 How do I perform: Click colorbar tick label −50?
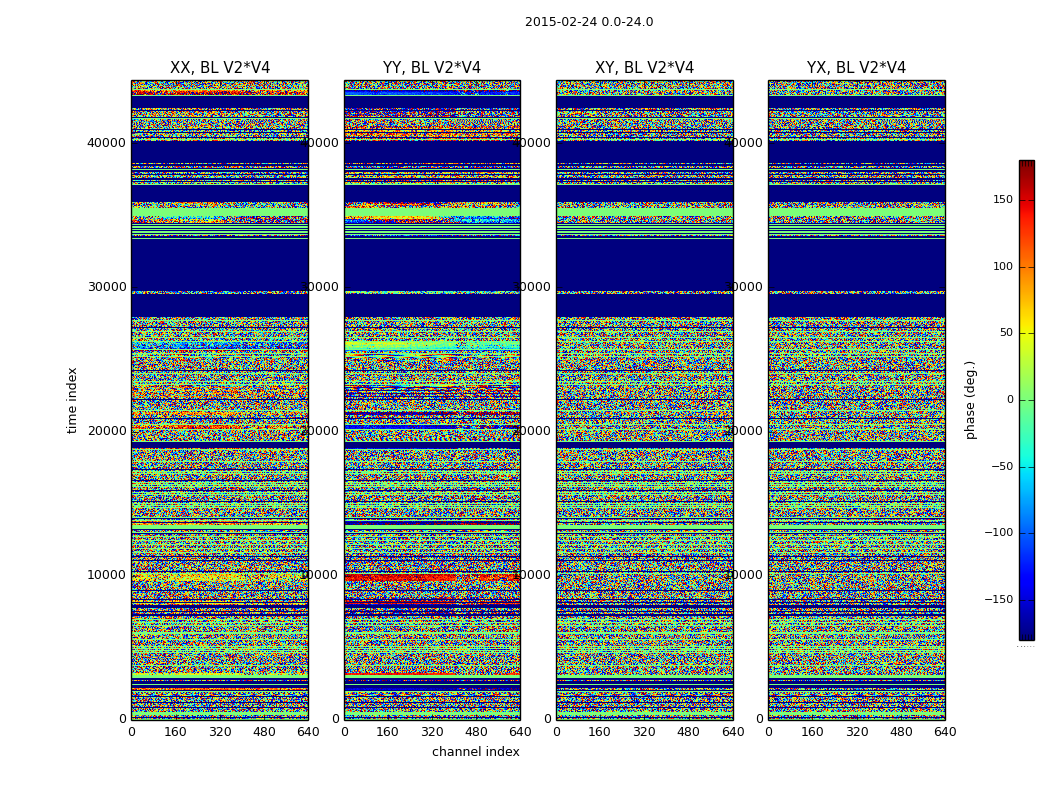tap(1001, 466)
